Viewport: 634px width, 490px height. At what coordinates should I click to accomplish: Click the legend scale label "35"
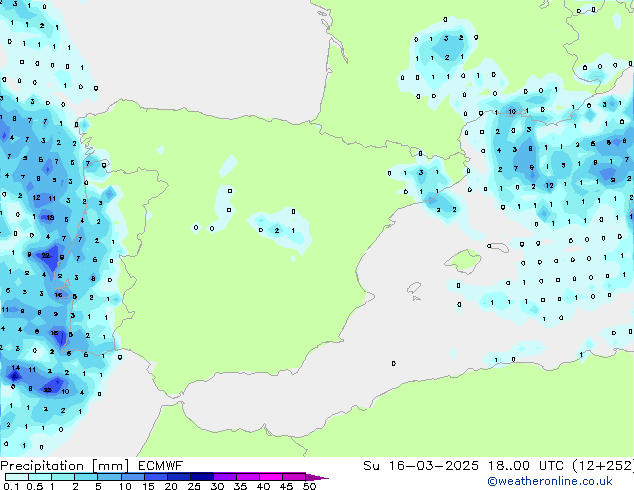(x=240, y=486)
